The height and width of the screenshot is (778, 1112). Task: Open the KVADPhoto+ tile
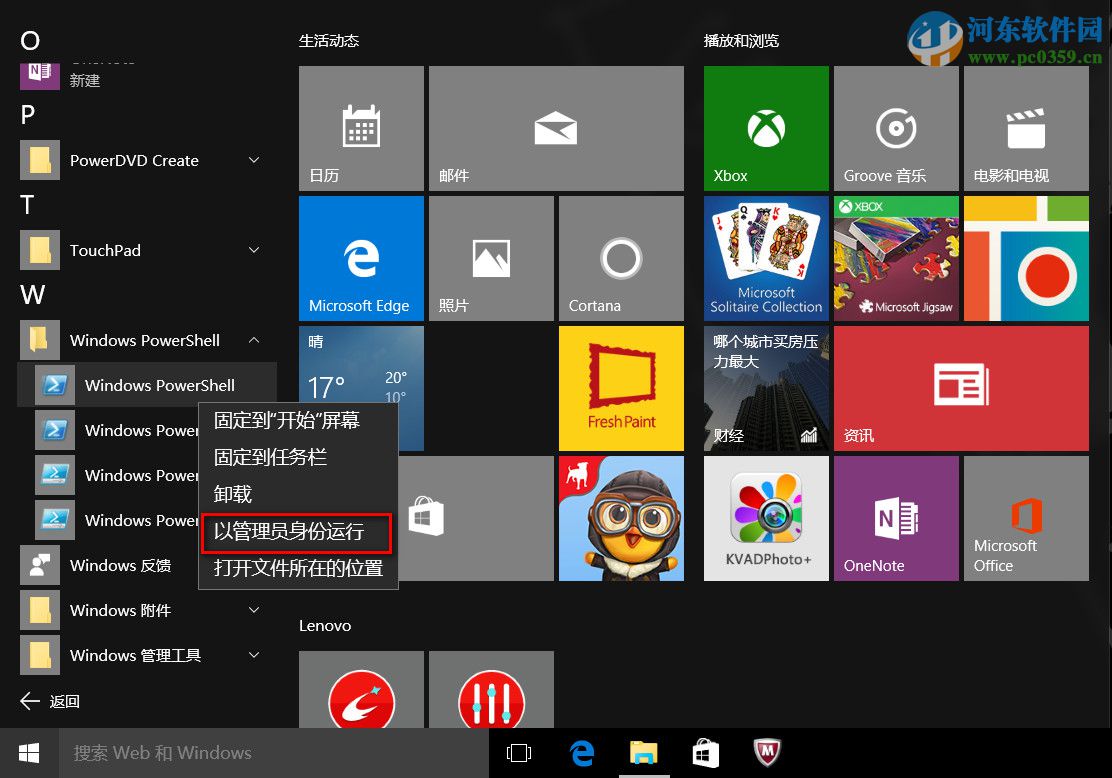(x=766, y=518)
